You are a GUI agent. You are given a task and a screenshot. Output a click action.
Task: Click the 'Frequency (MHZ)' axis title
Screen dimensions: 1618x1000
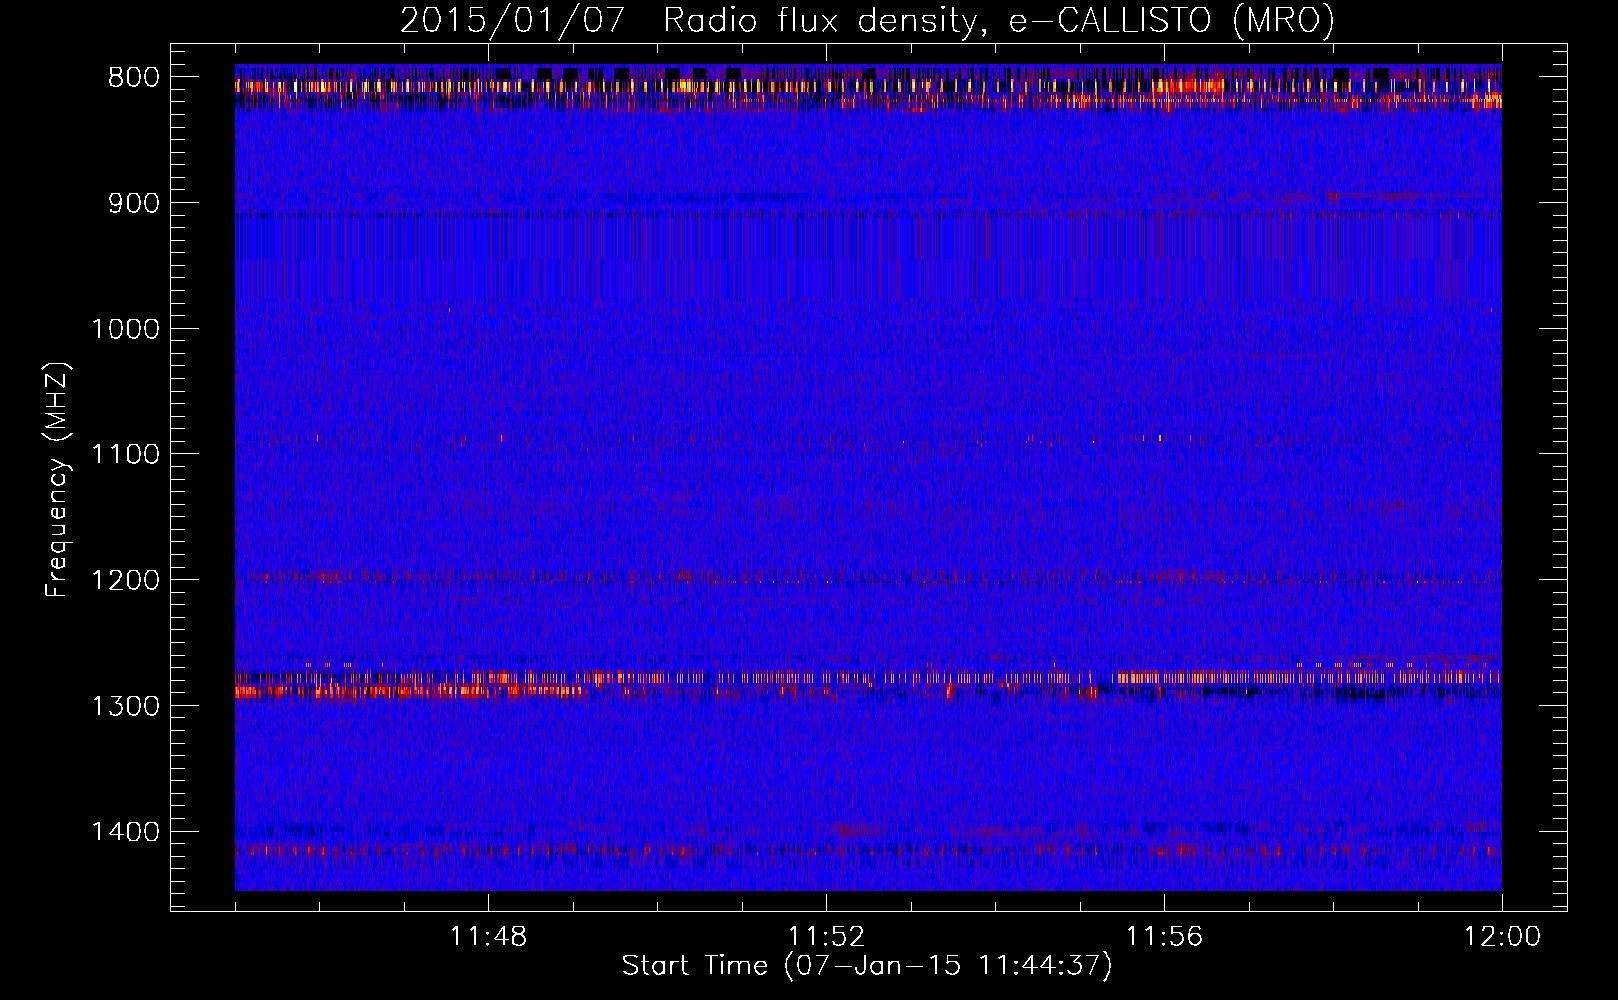[x=58, y=480]
